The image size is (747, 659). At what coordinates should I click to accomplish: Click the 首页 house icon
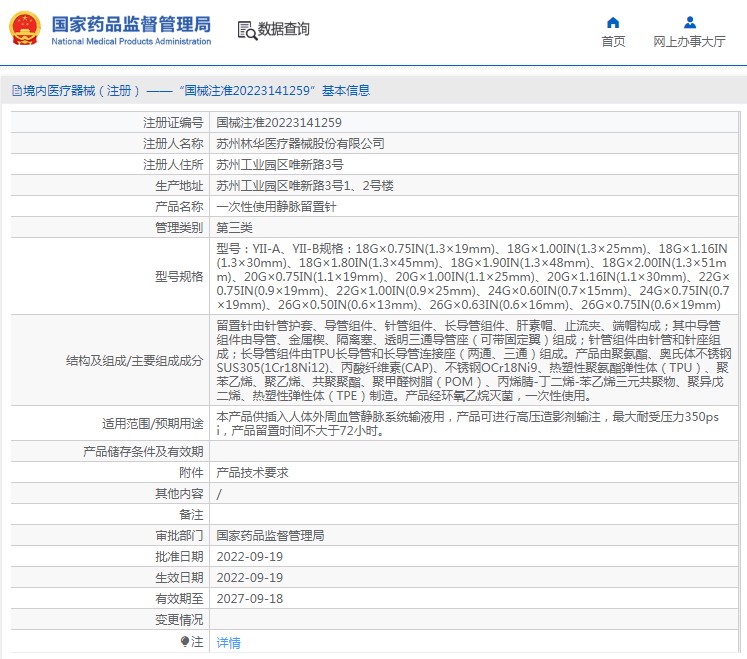[613, 22]
